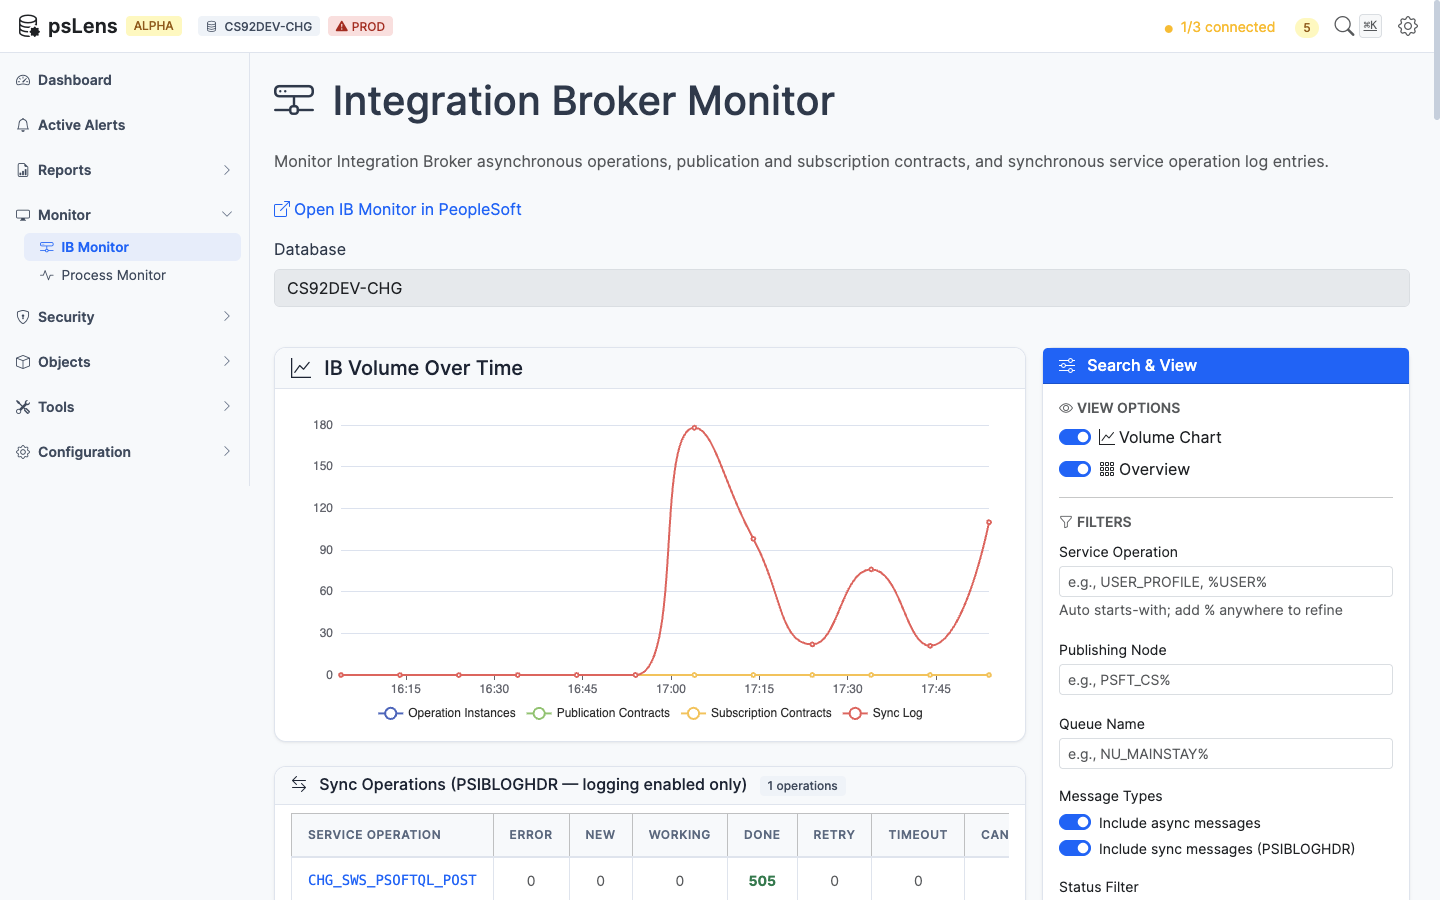Viewport: 1440px width, 900px height.
Task: Toggle Include sync messages (PSIBLOGHDR) switch
Action: (x=1075, y=848)
